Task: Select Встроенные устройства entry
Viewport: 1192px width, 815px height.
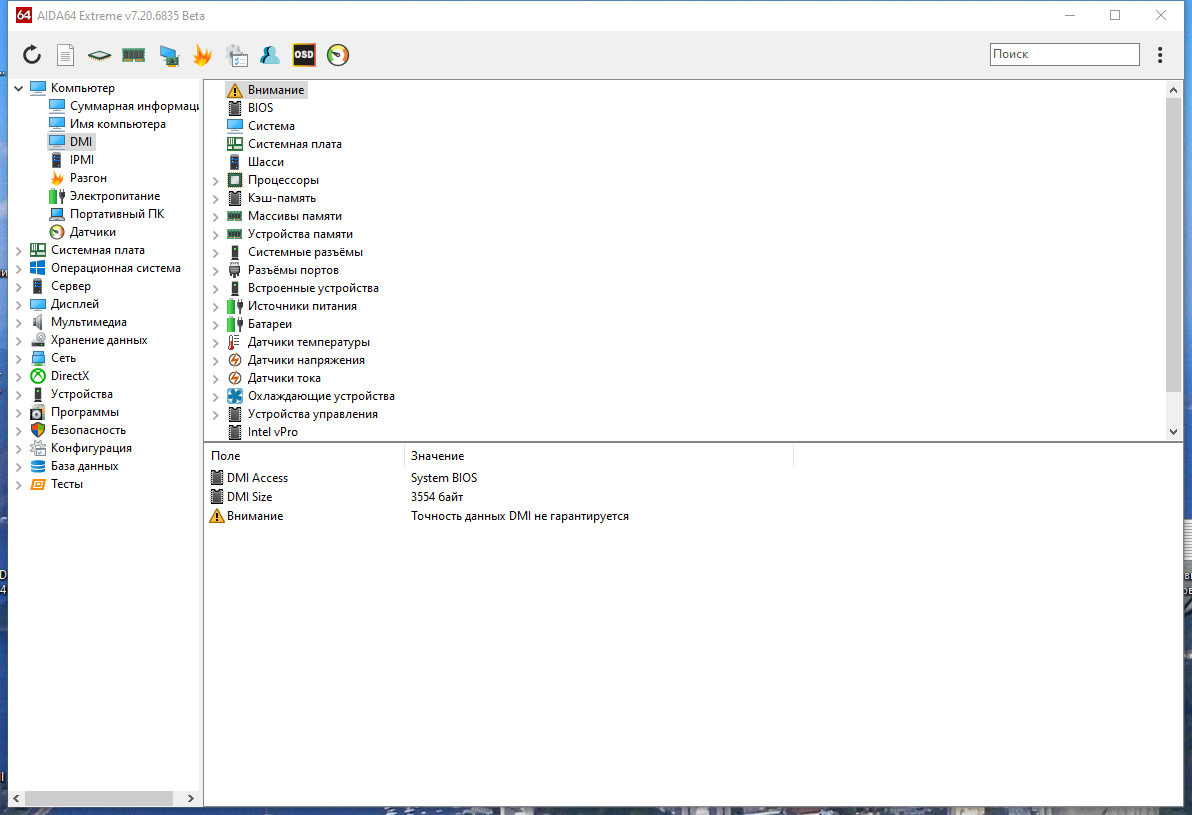Action: tap(303, 288)
